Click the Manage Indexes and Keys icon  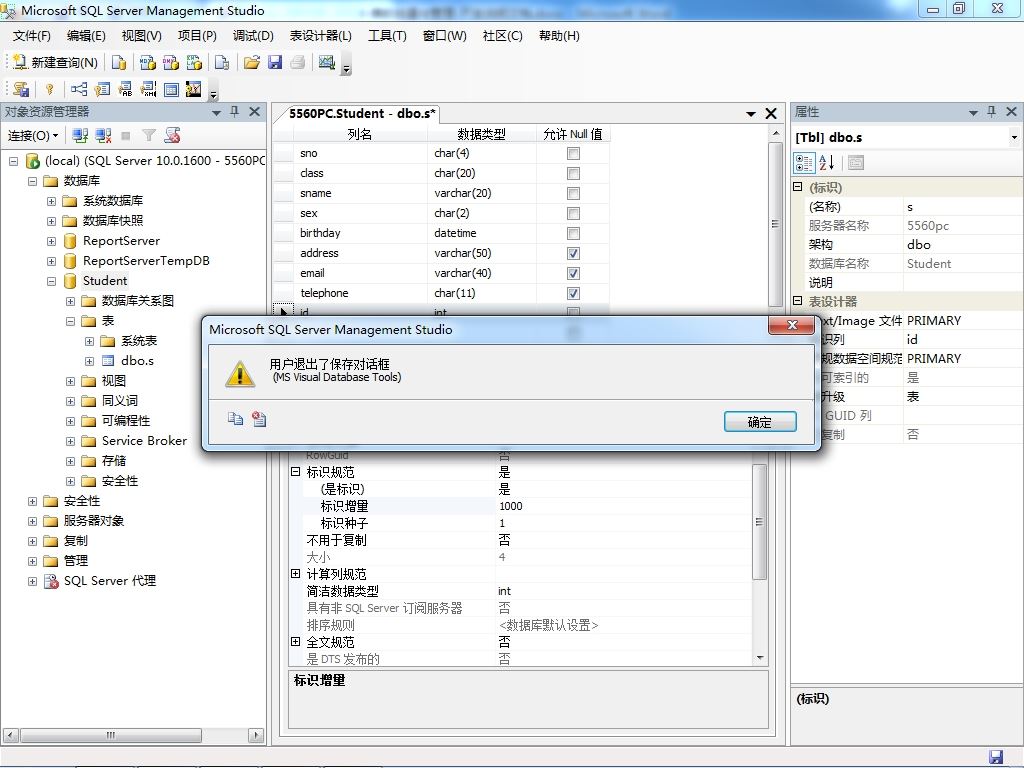point(102,89)
